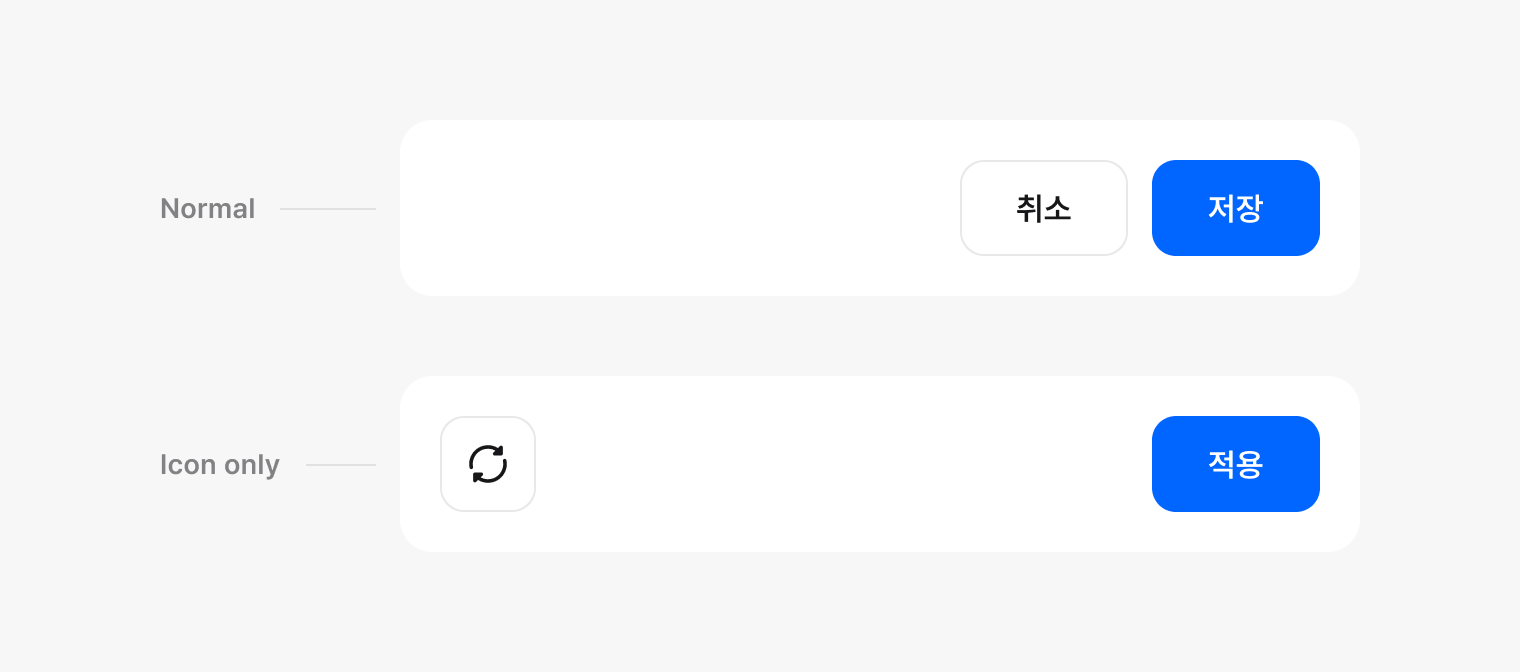Click the 취소 cancel button
This screenshot has height=672, width=1520.
point(1043,208)
